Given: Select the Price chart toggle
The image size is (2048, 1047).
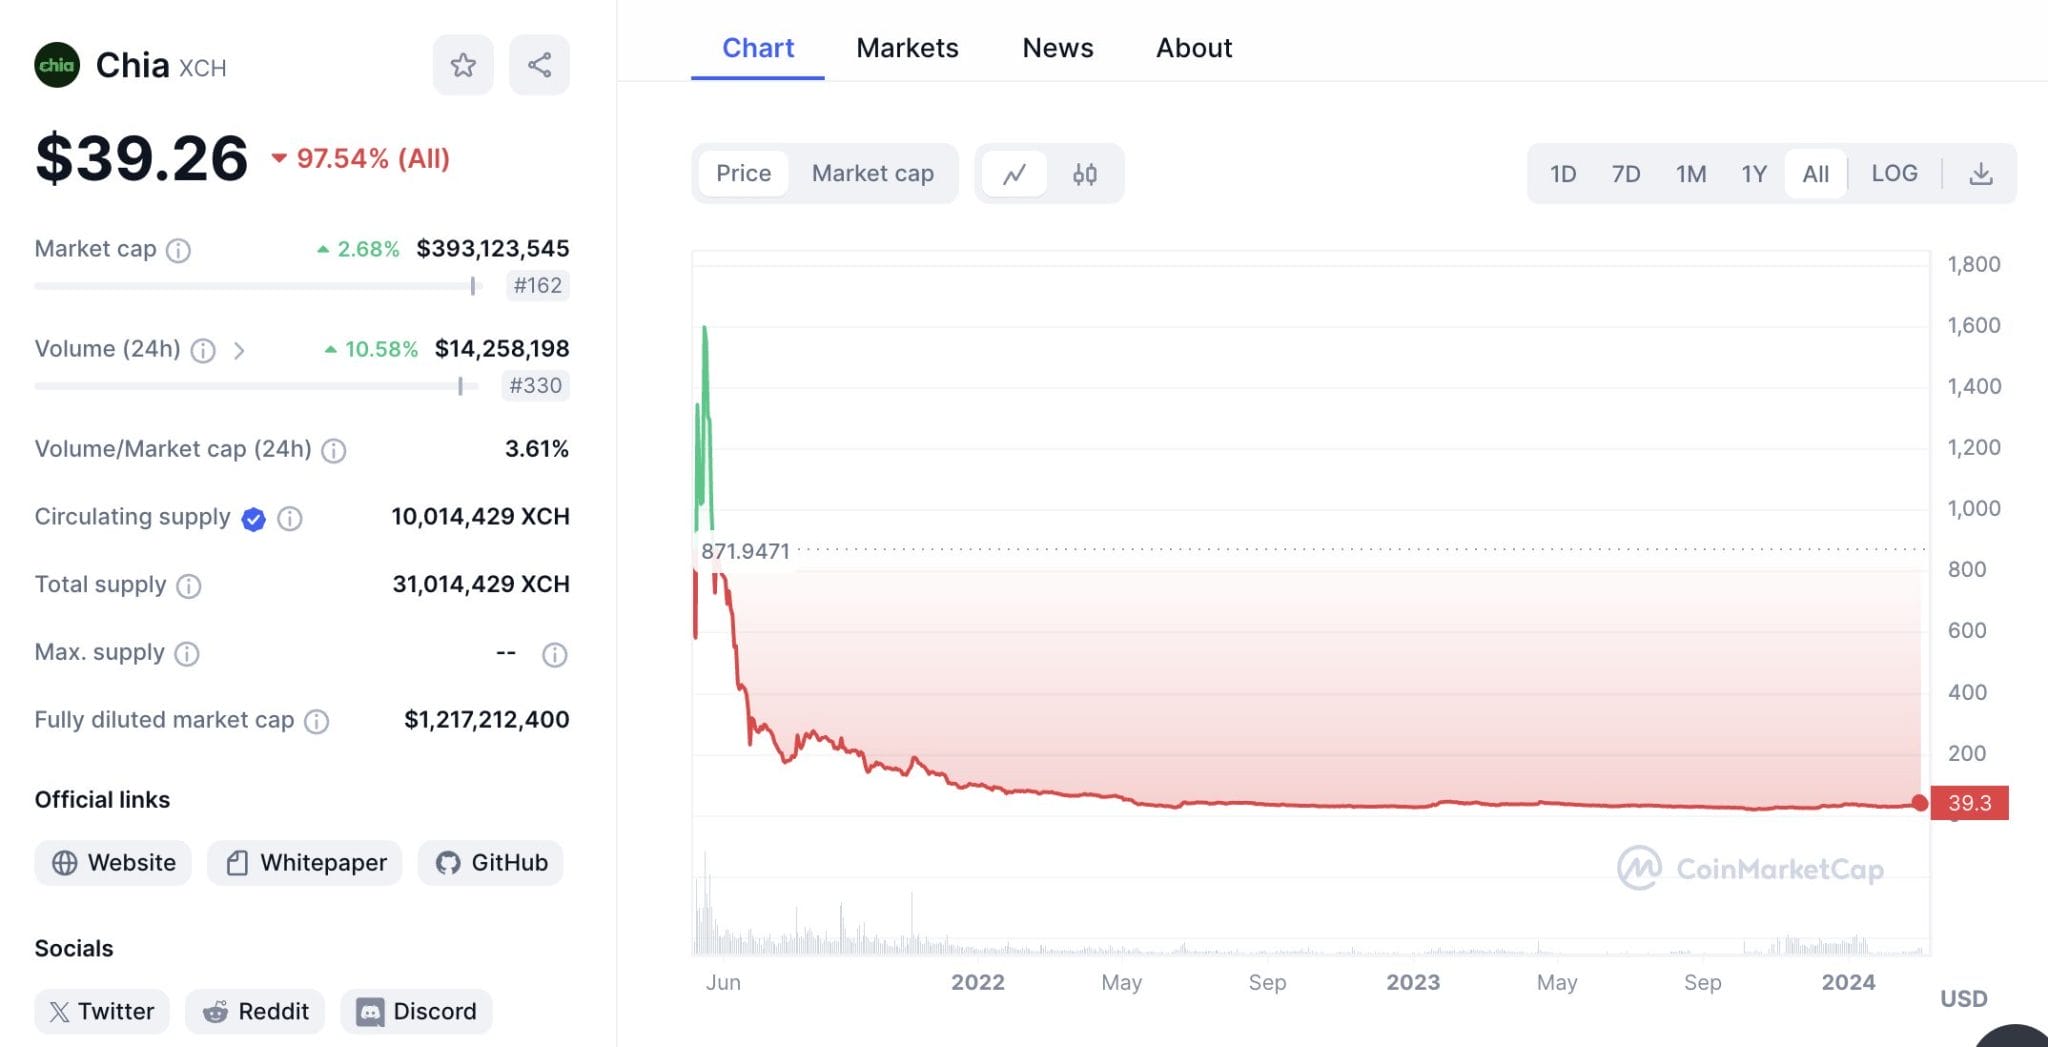Looking at the screenshot, I should coord(743,174).
